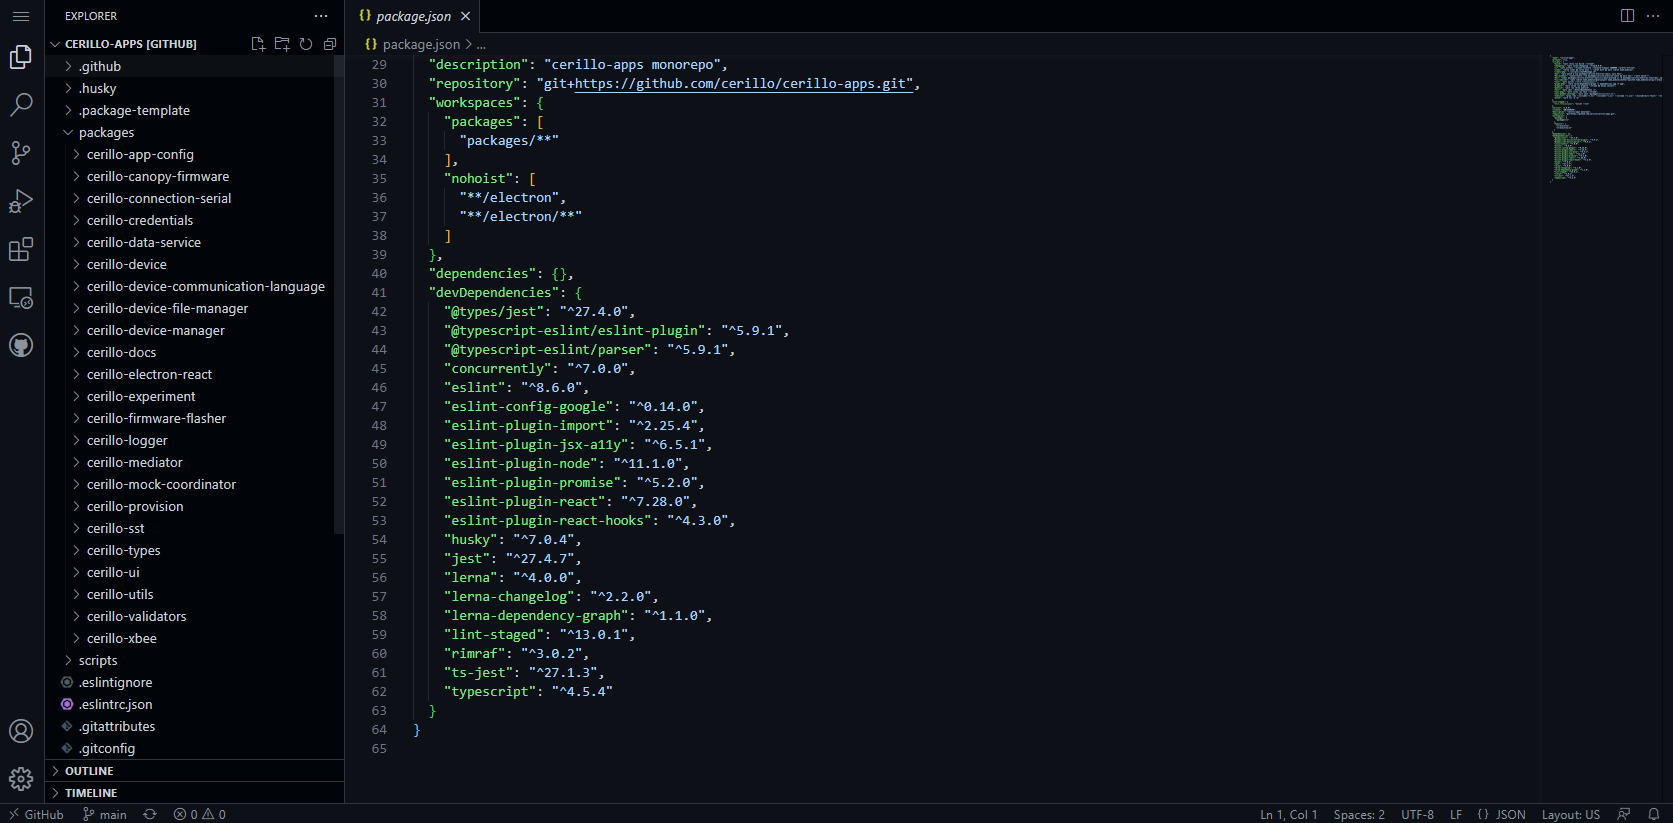Open the Remote Explorer view
The width and height of the screenshot is (1673, 823).
point(21,297)
